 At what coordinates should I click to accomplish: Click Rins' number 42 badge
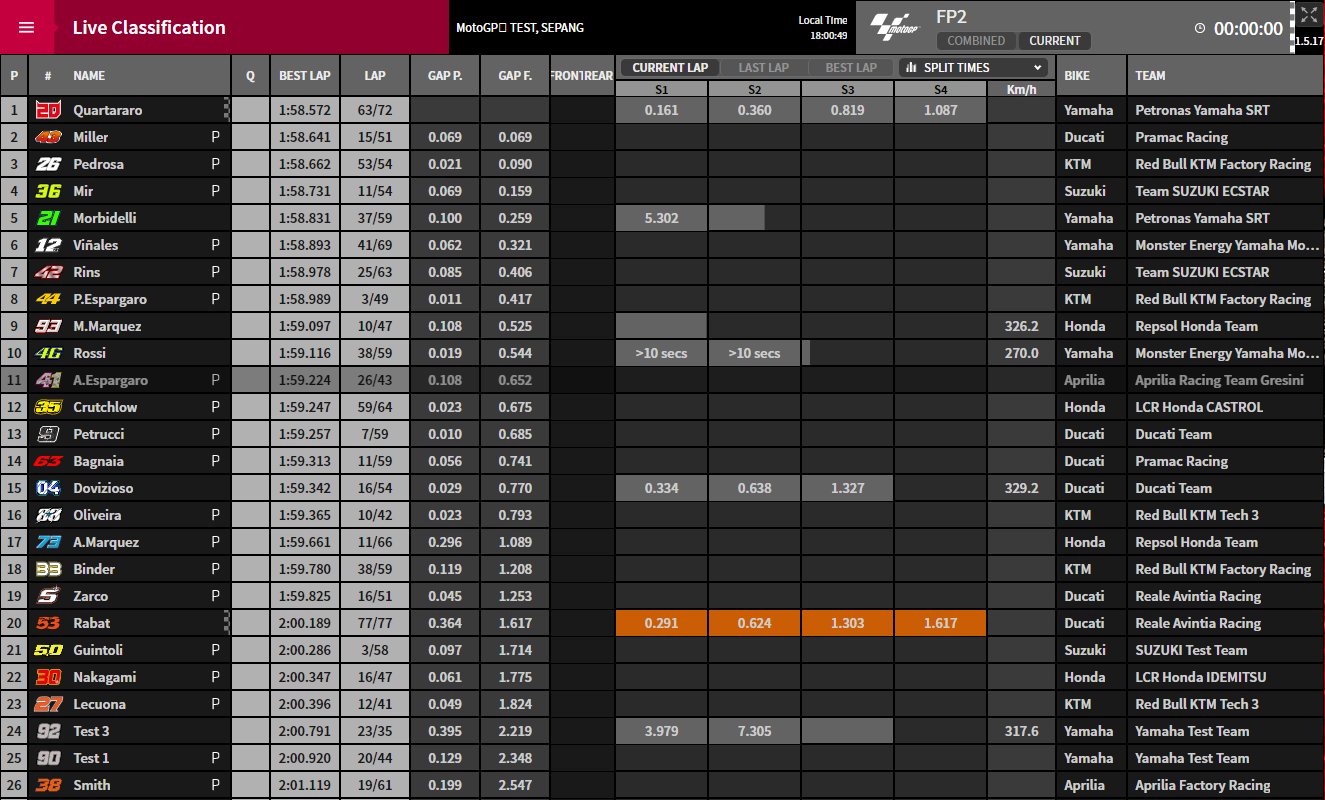tap(48, 272)
